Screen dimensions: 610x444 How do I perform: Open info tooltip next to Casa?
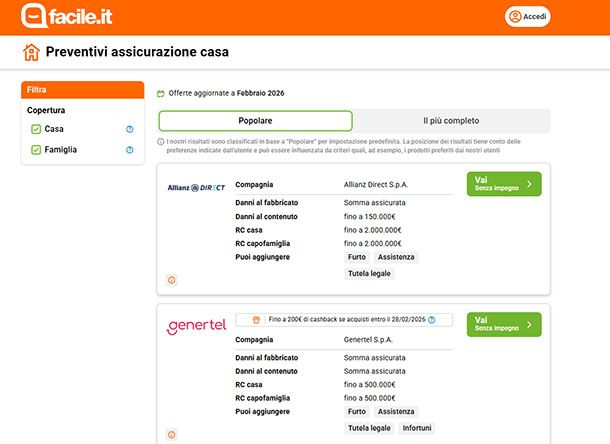pyautogui.click(x=130, y=129)
